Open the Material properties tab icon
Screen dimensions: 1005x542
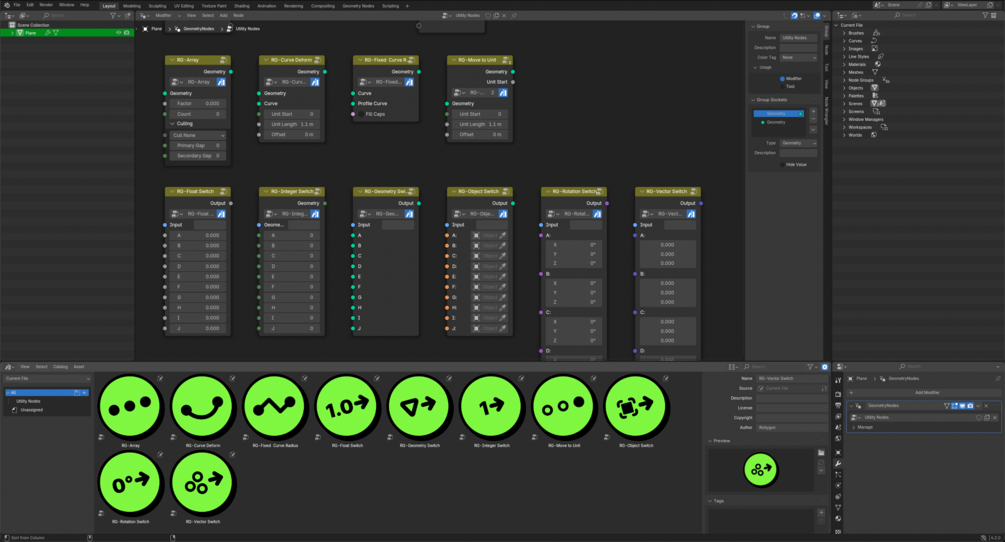[x=838, y=519]
